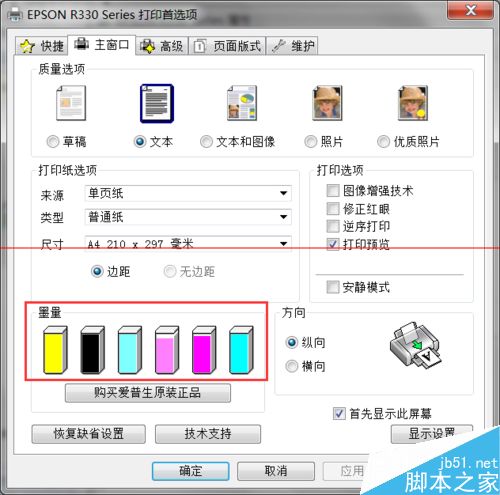Screen dimensions: 500x495
Task: Choose the 无边距 radio option
Action: click(170, 271)
